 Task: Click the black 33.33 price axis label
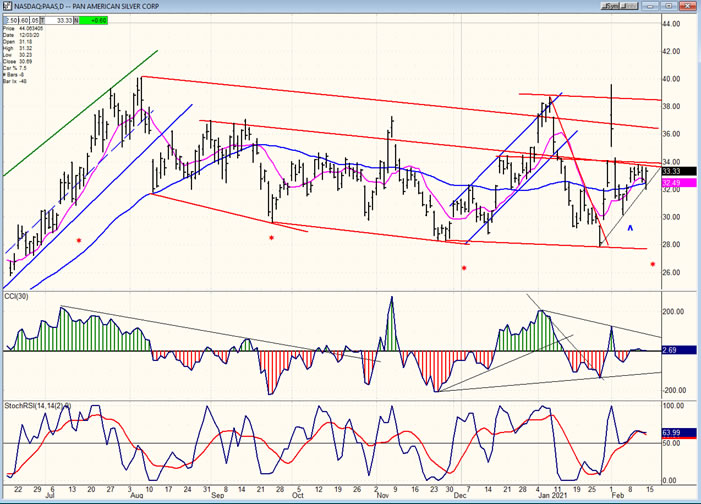679,171
